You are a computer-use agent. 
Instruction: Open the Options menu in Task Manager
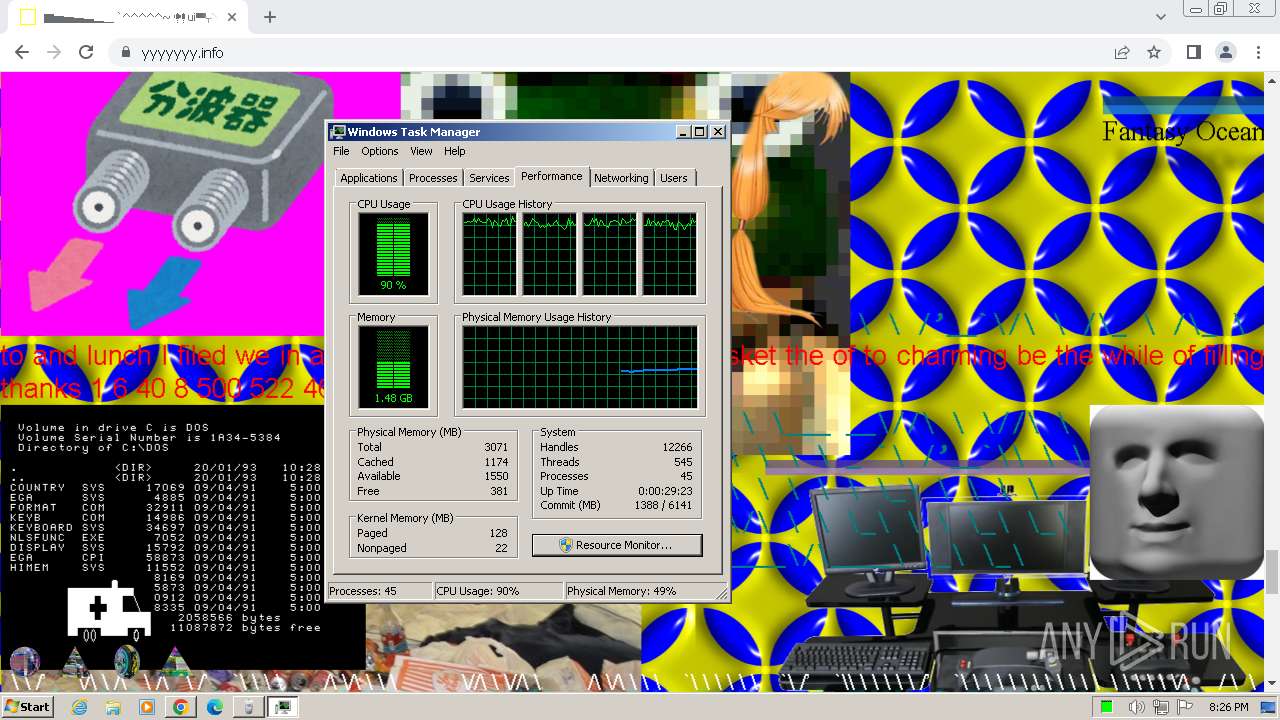point(379,151)
